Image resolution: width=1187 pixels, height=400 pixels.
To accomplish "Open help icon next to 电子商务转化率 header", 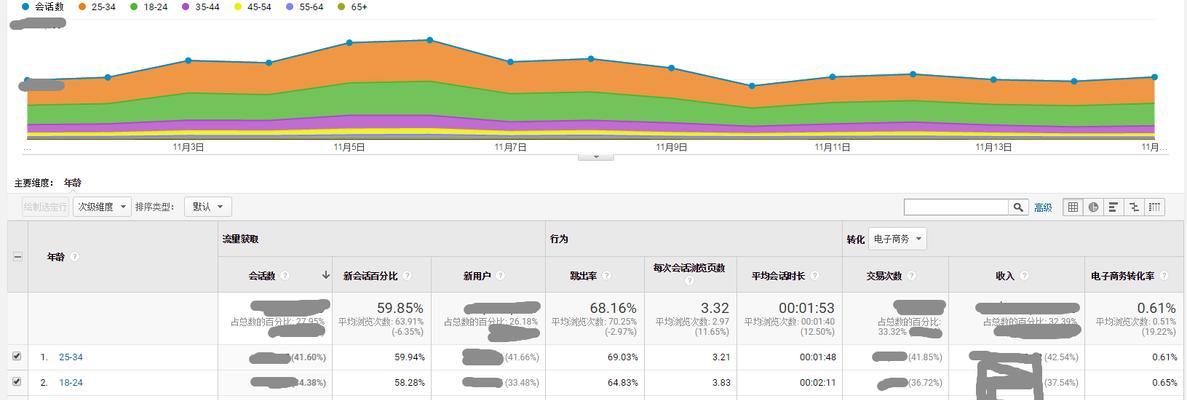I will 1162,276.
